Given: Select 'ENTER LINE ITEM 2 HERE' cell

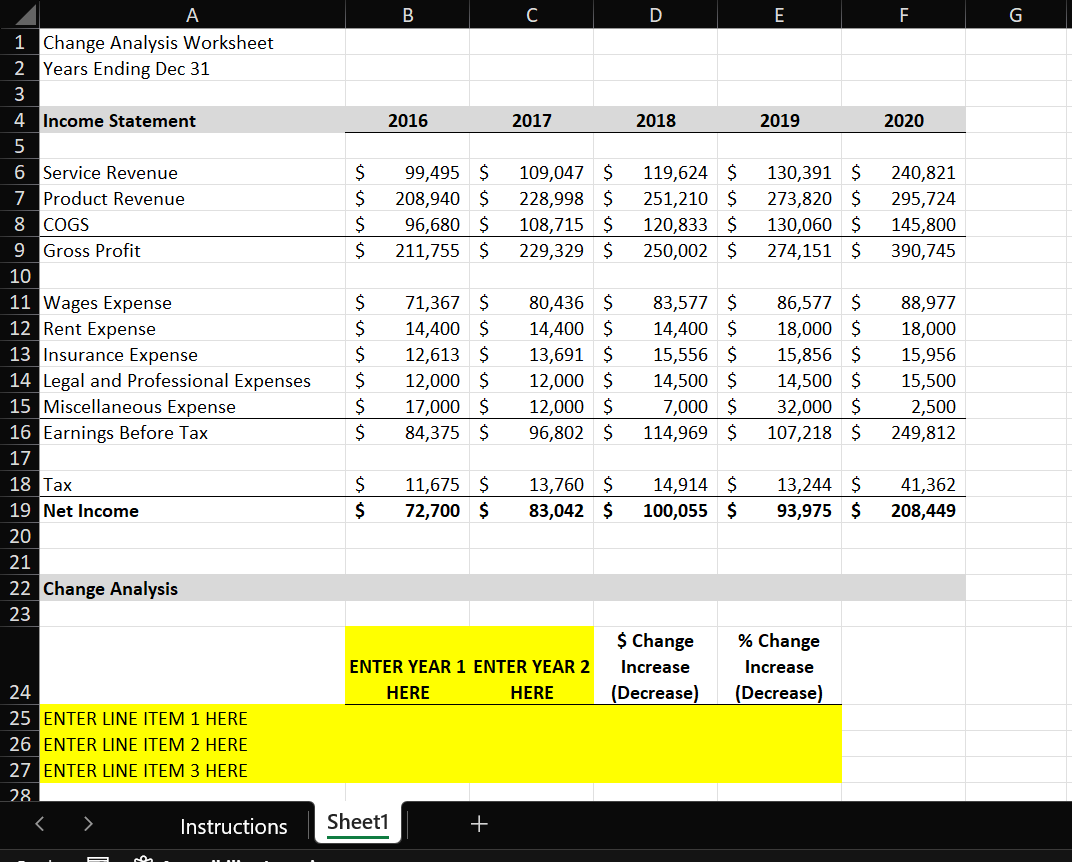Looking at the screenshot, I should coord(192,744).
